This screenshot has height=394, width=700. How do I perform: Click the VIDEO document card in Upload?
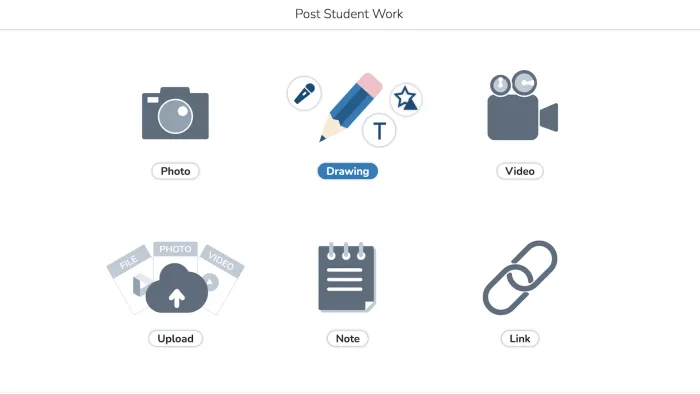point(223,277)
